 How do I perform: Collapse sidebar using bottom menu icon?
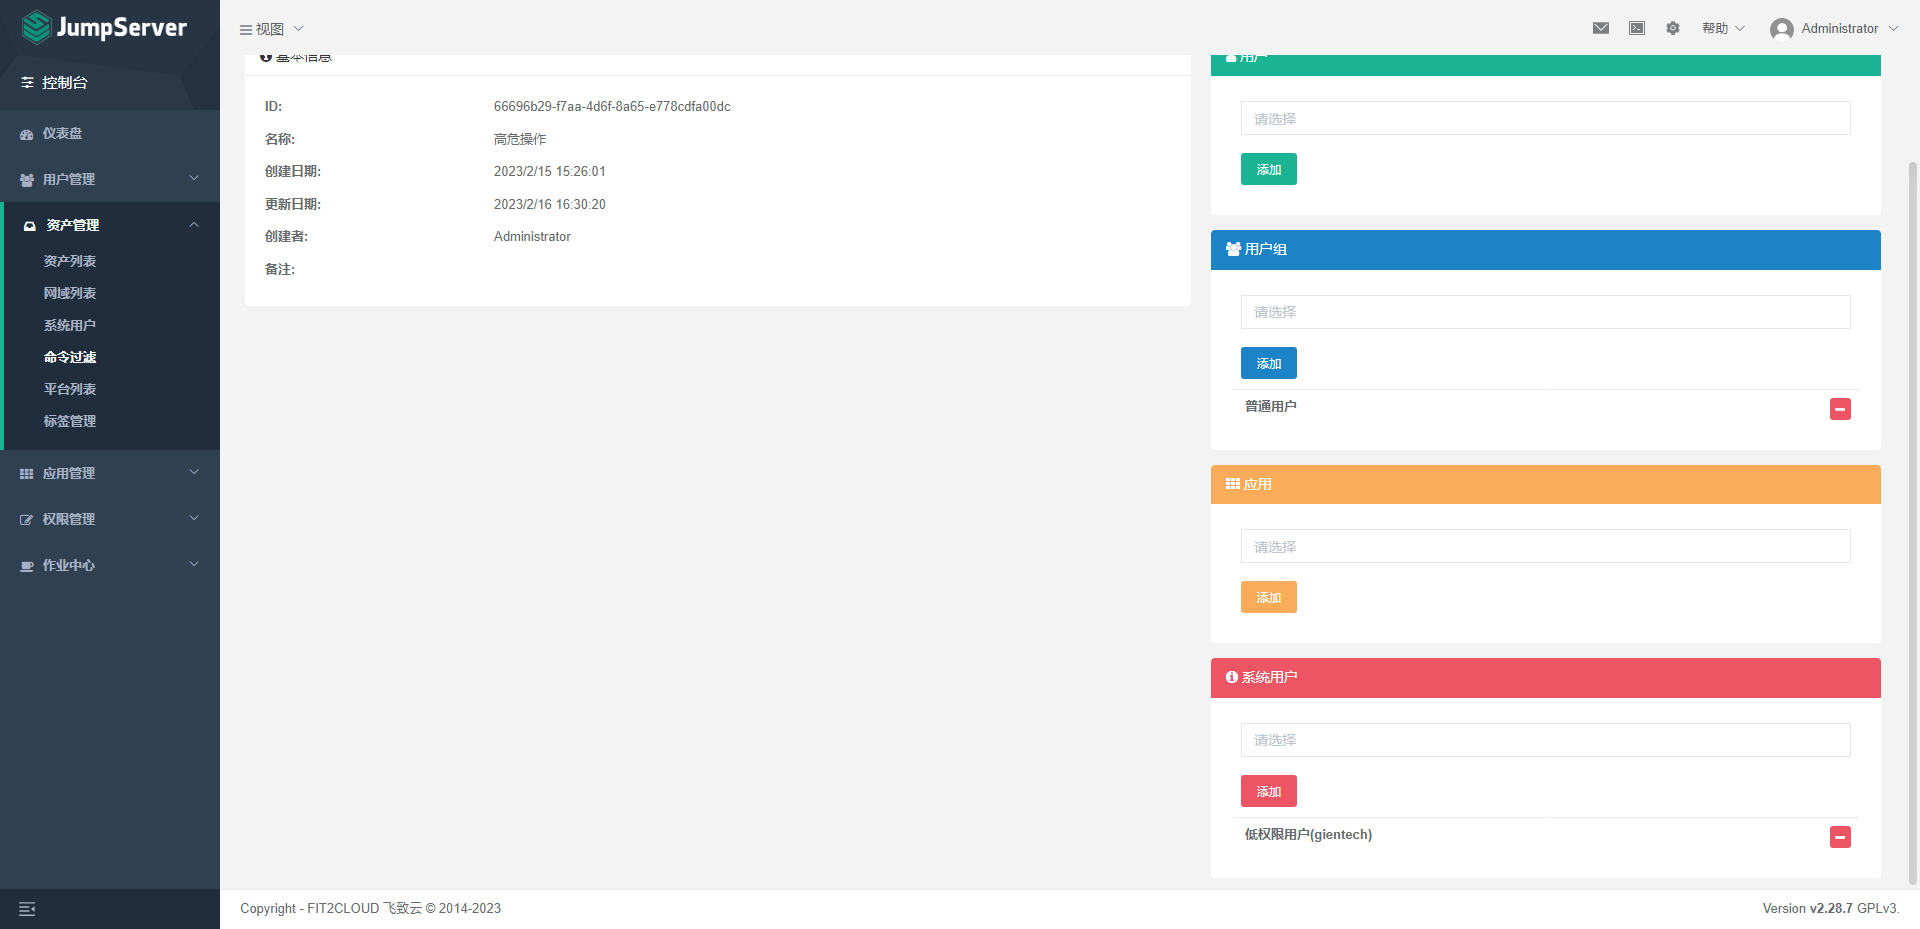[27, 909]
